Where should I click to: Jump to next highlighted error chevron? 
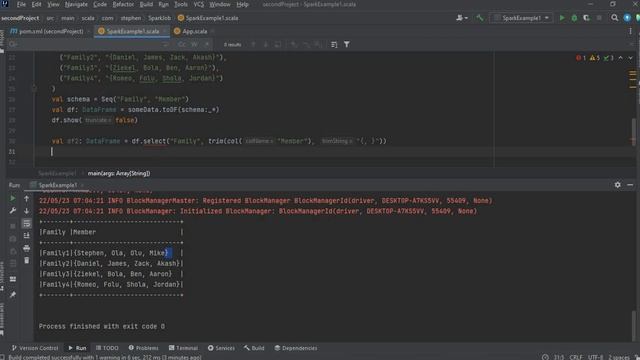pyautogui.click(x=631, y=58)
